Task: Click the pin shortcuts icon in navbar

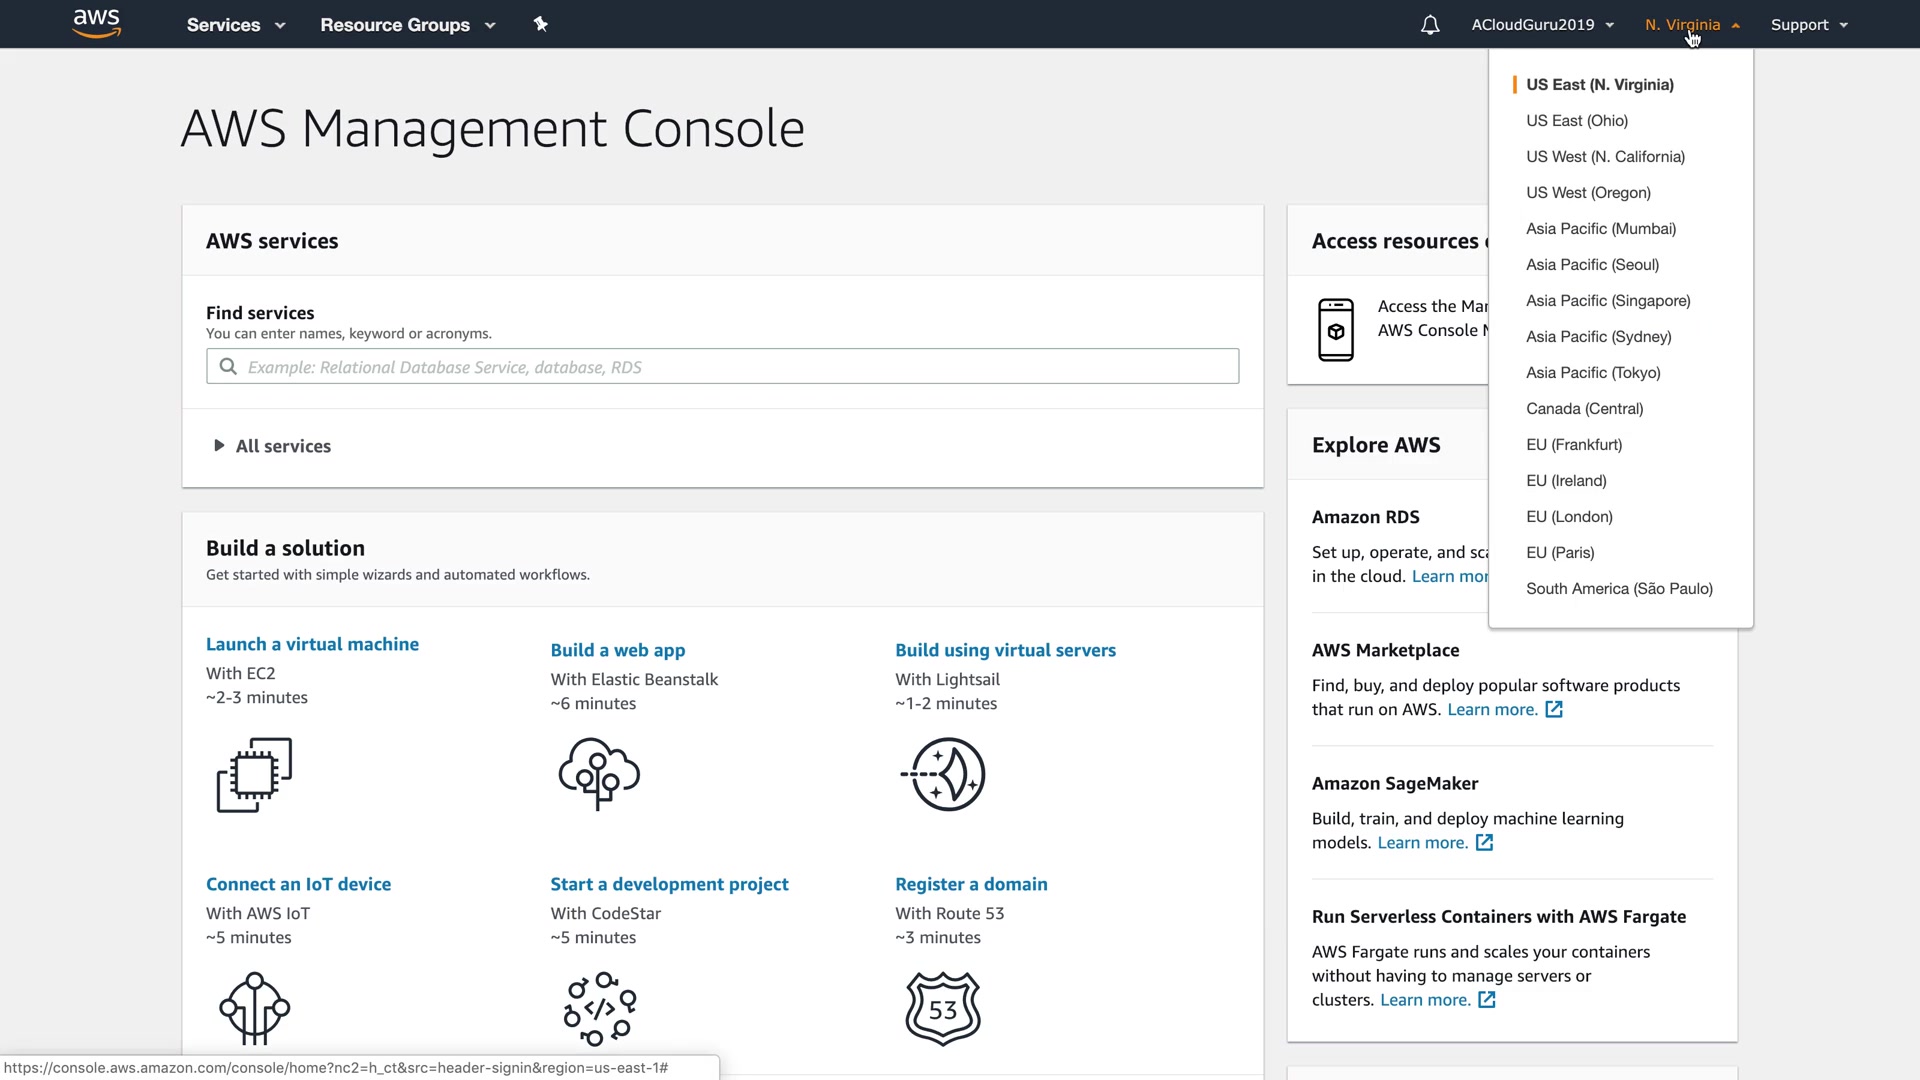Action: [x=541, y=24]
